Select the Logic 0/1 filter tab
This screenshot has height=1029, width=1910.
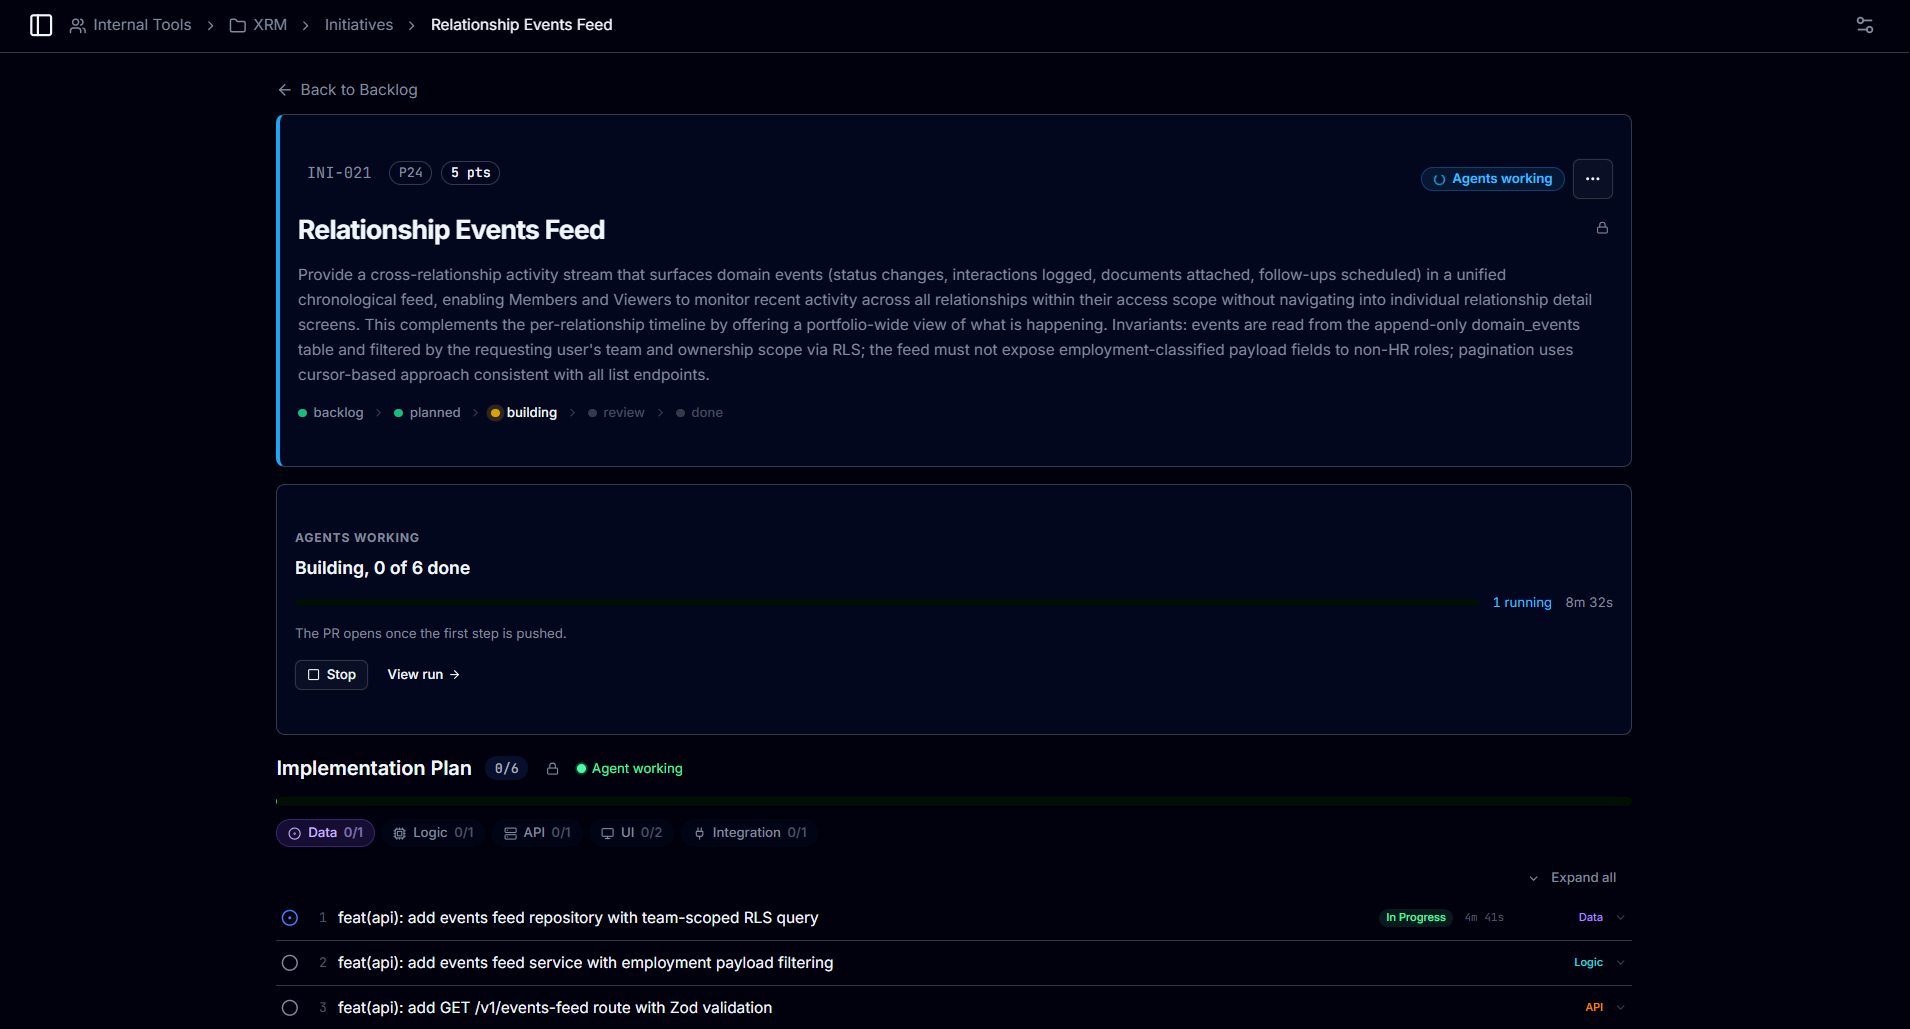pos(433,833)
